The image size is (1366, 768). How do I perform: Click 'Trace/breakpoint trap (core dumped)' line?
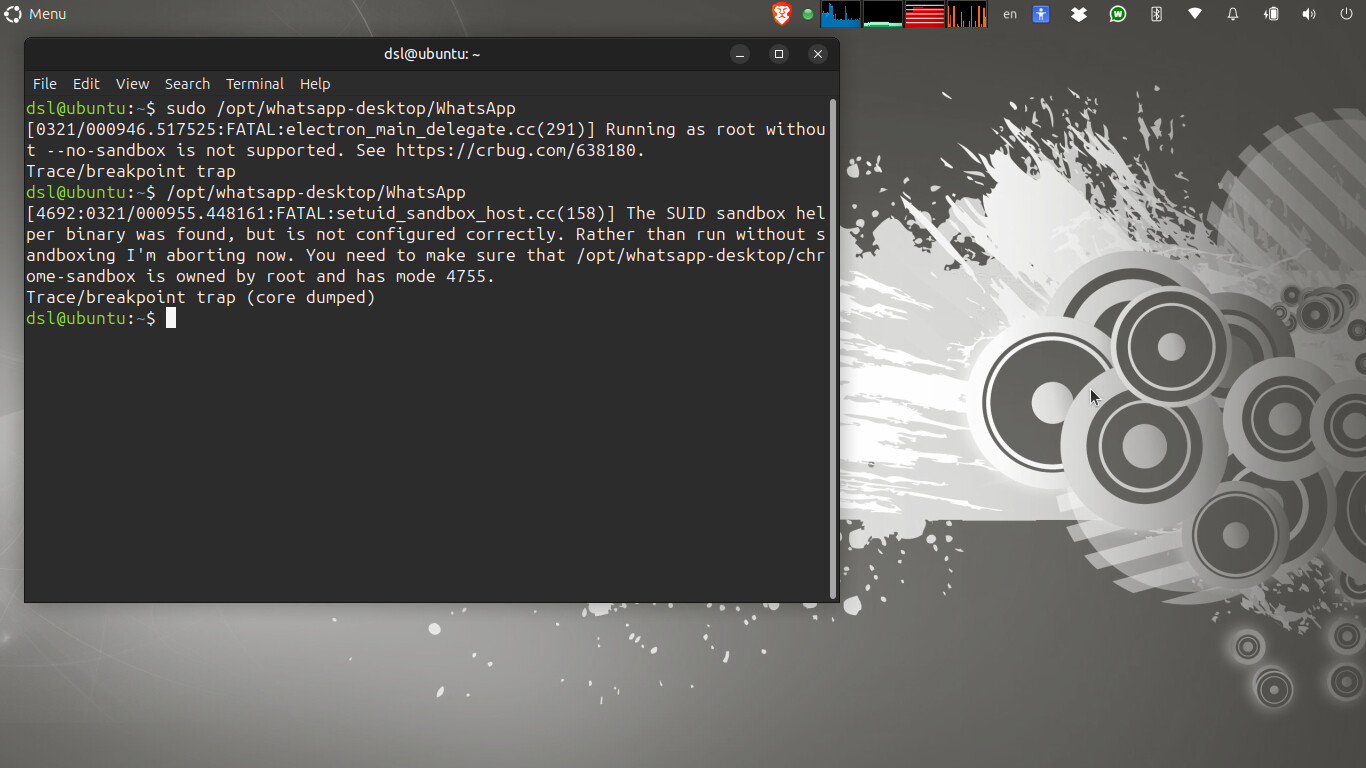point(201,297)
